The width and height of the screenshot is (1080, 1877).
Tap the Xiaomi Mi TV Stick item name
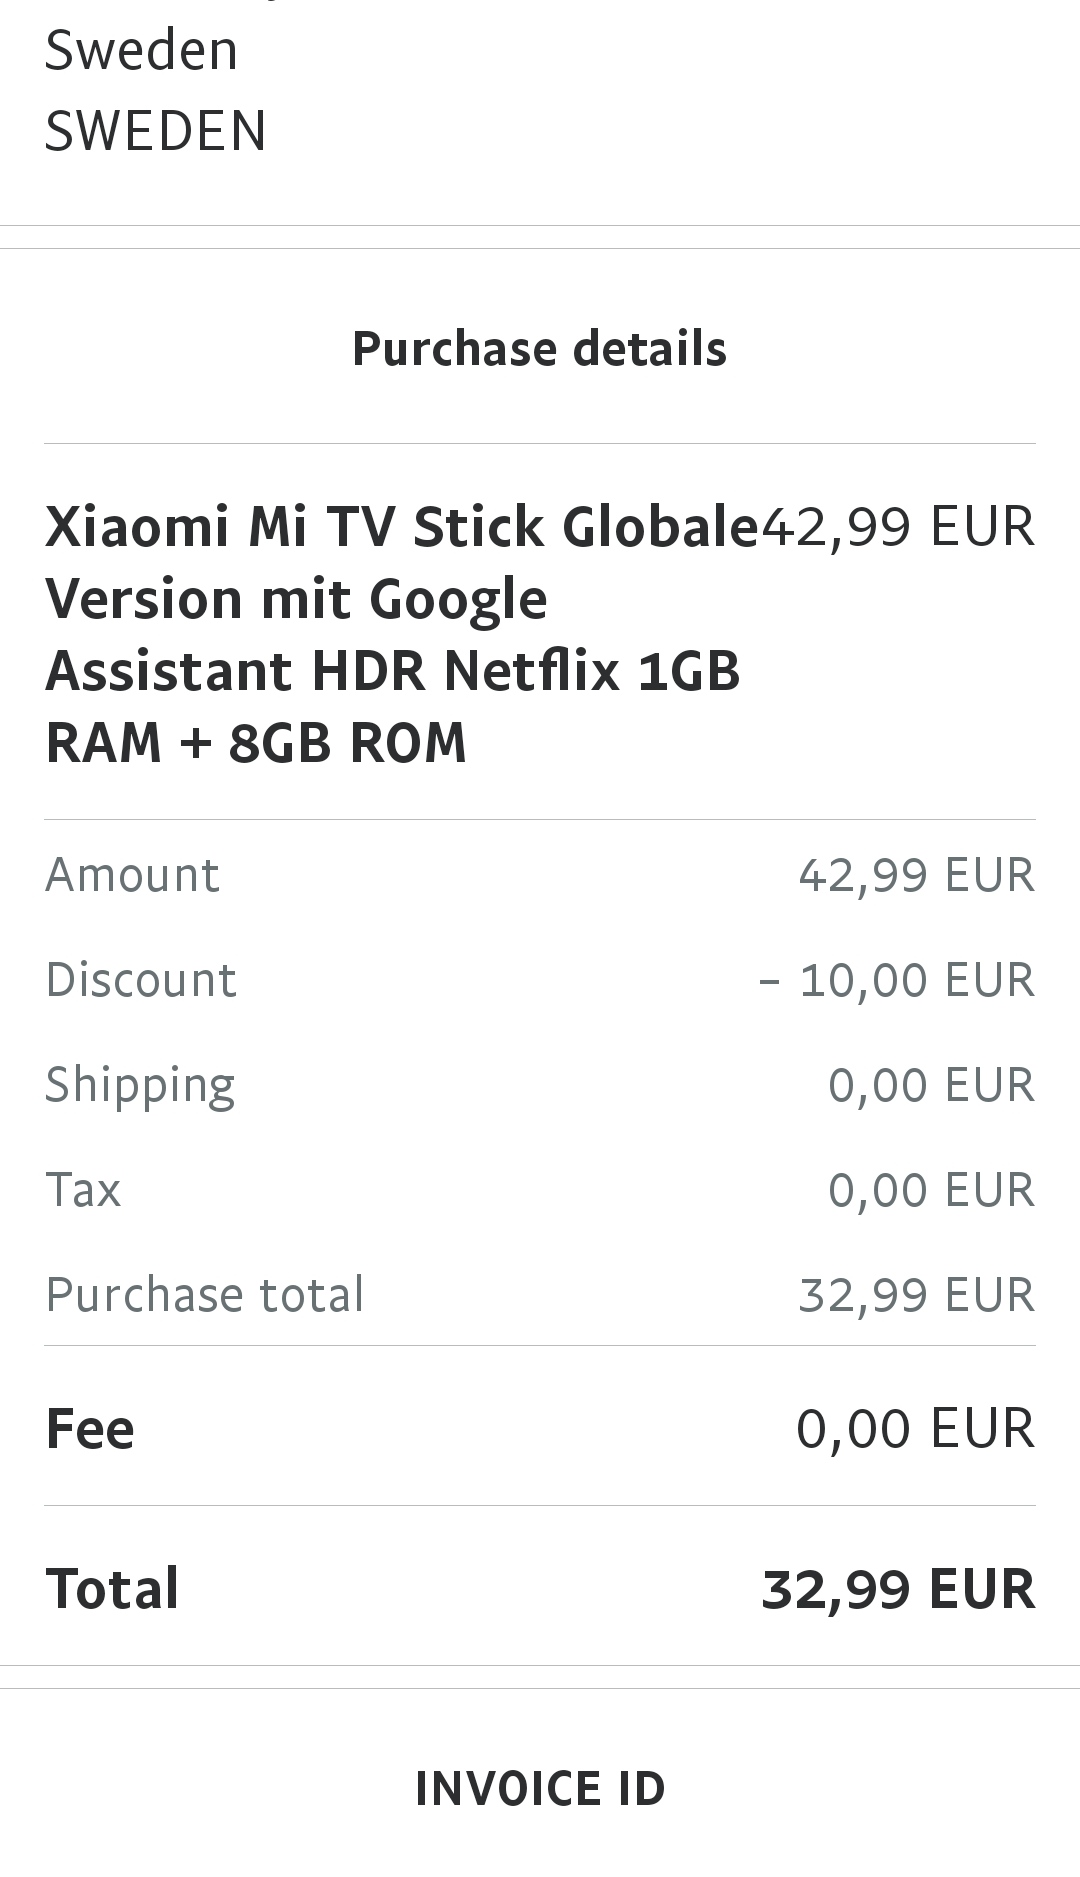pyautogui.click(x=402, y=634)
